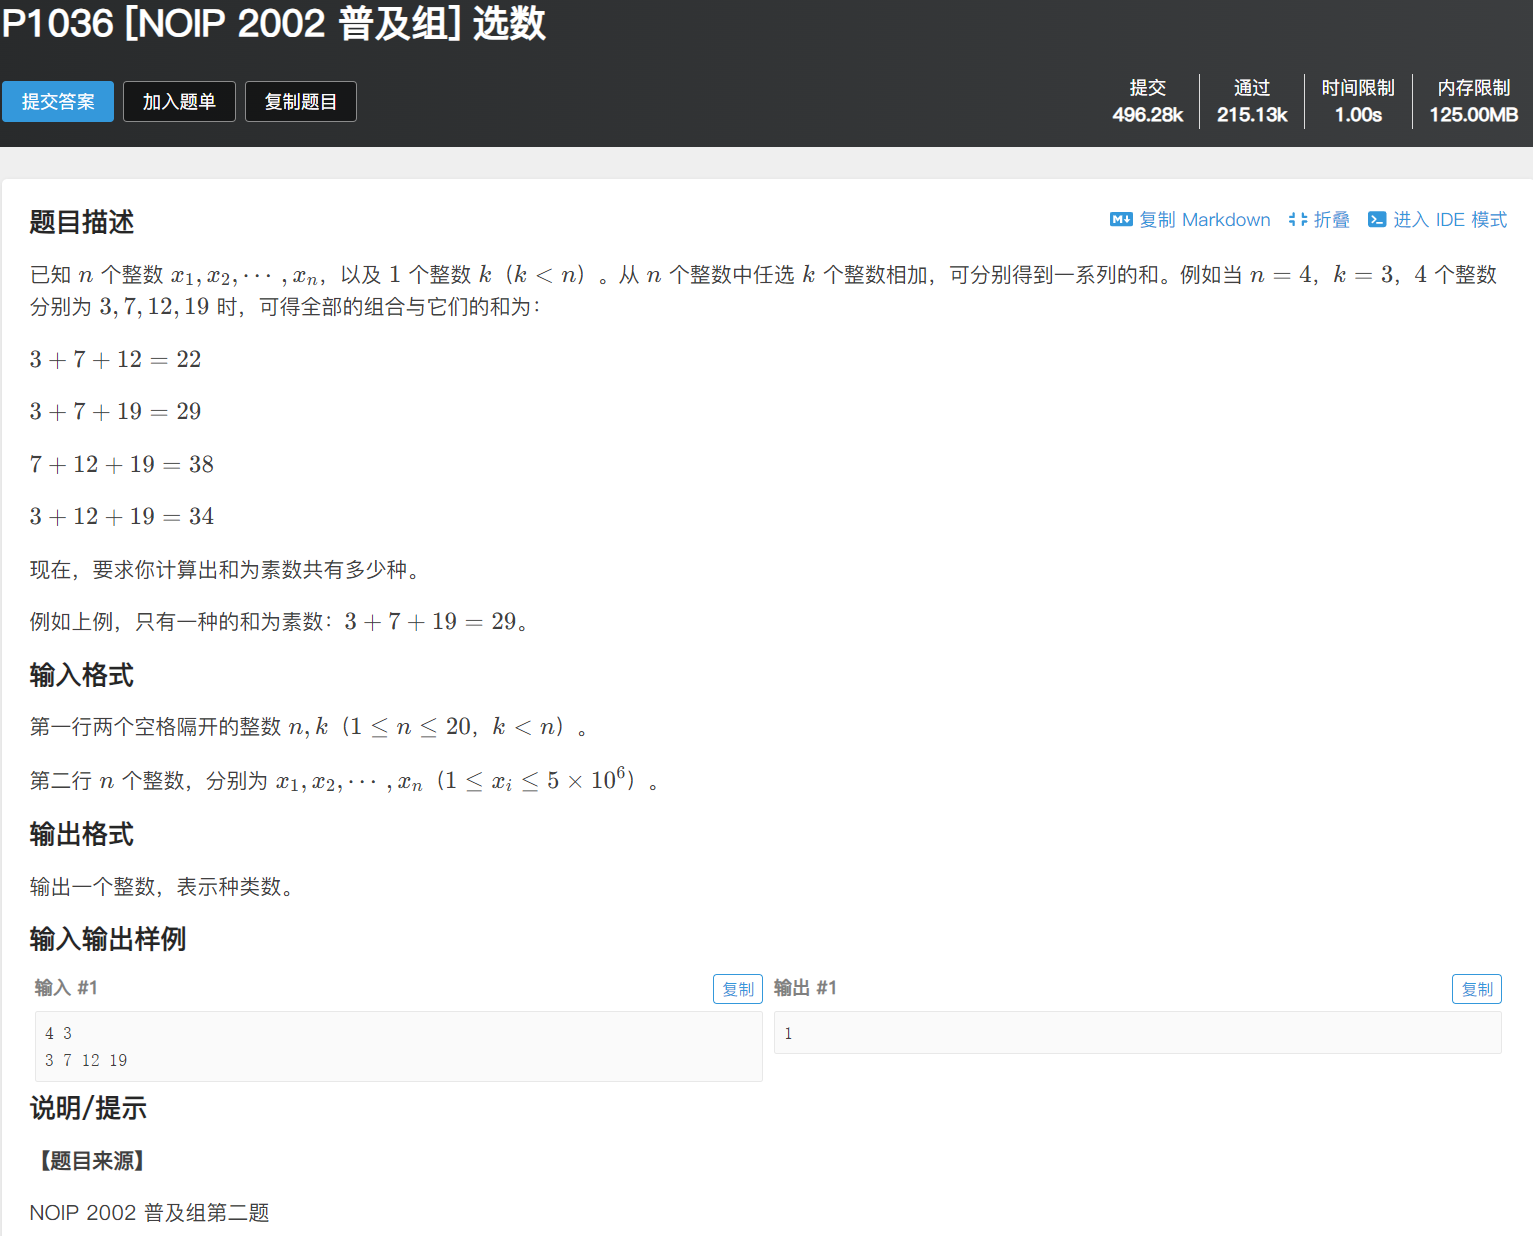The image size is (1533, 1236).
Task: Click the 题目描述 heading
Action: [x=82, y=222]
